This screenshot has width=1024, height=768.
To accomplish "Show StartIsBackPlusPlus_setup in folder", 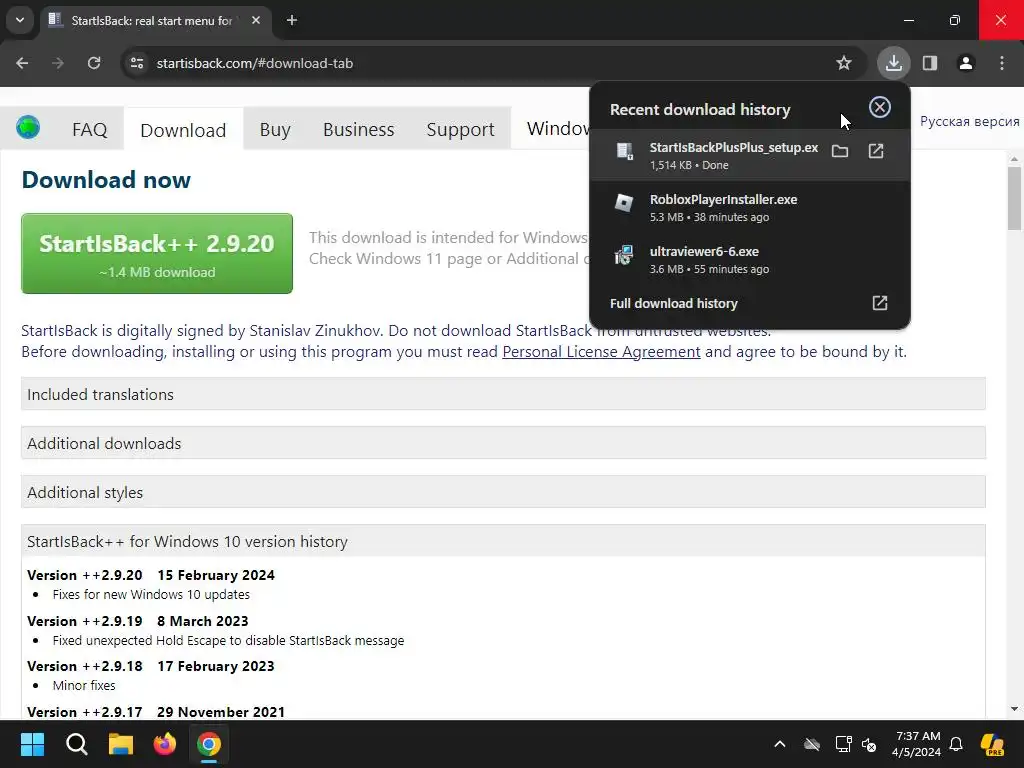I will pos(840,152).
